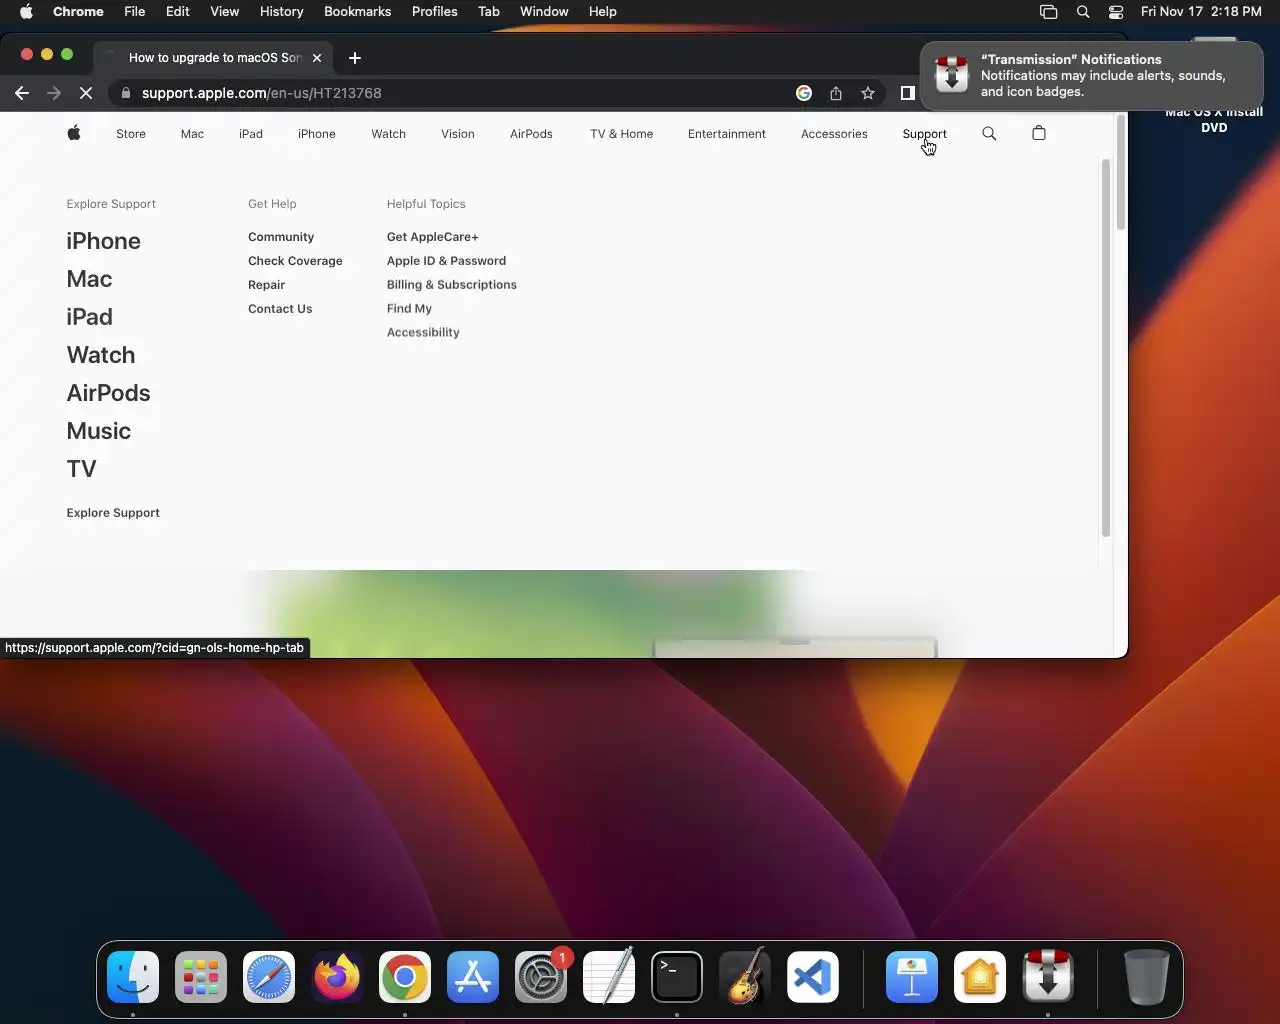Screen dimensions: 1280x1024
Task: Open Spotlight search in menu bar
Action: coord(1083,12)
